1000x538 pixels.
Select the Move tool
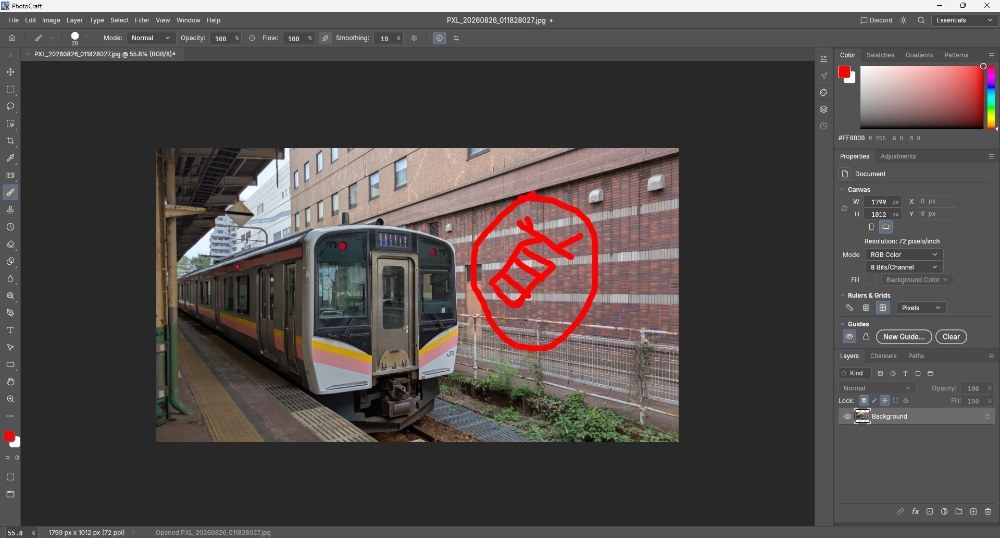click(x=10, y=72)
